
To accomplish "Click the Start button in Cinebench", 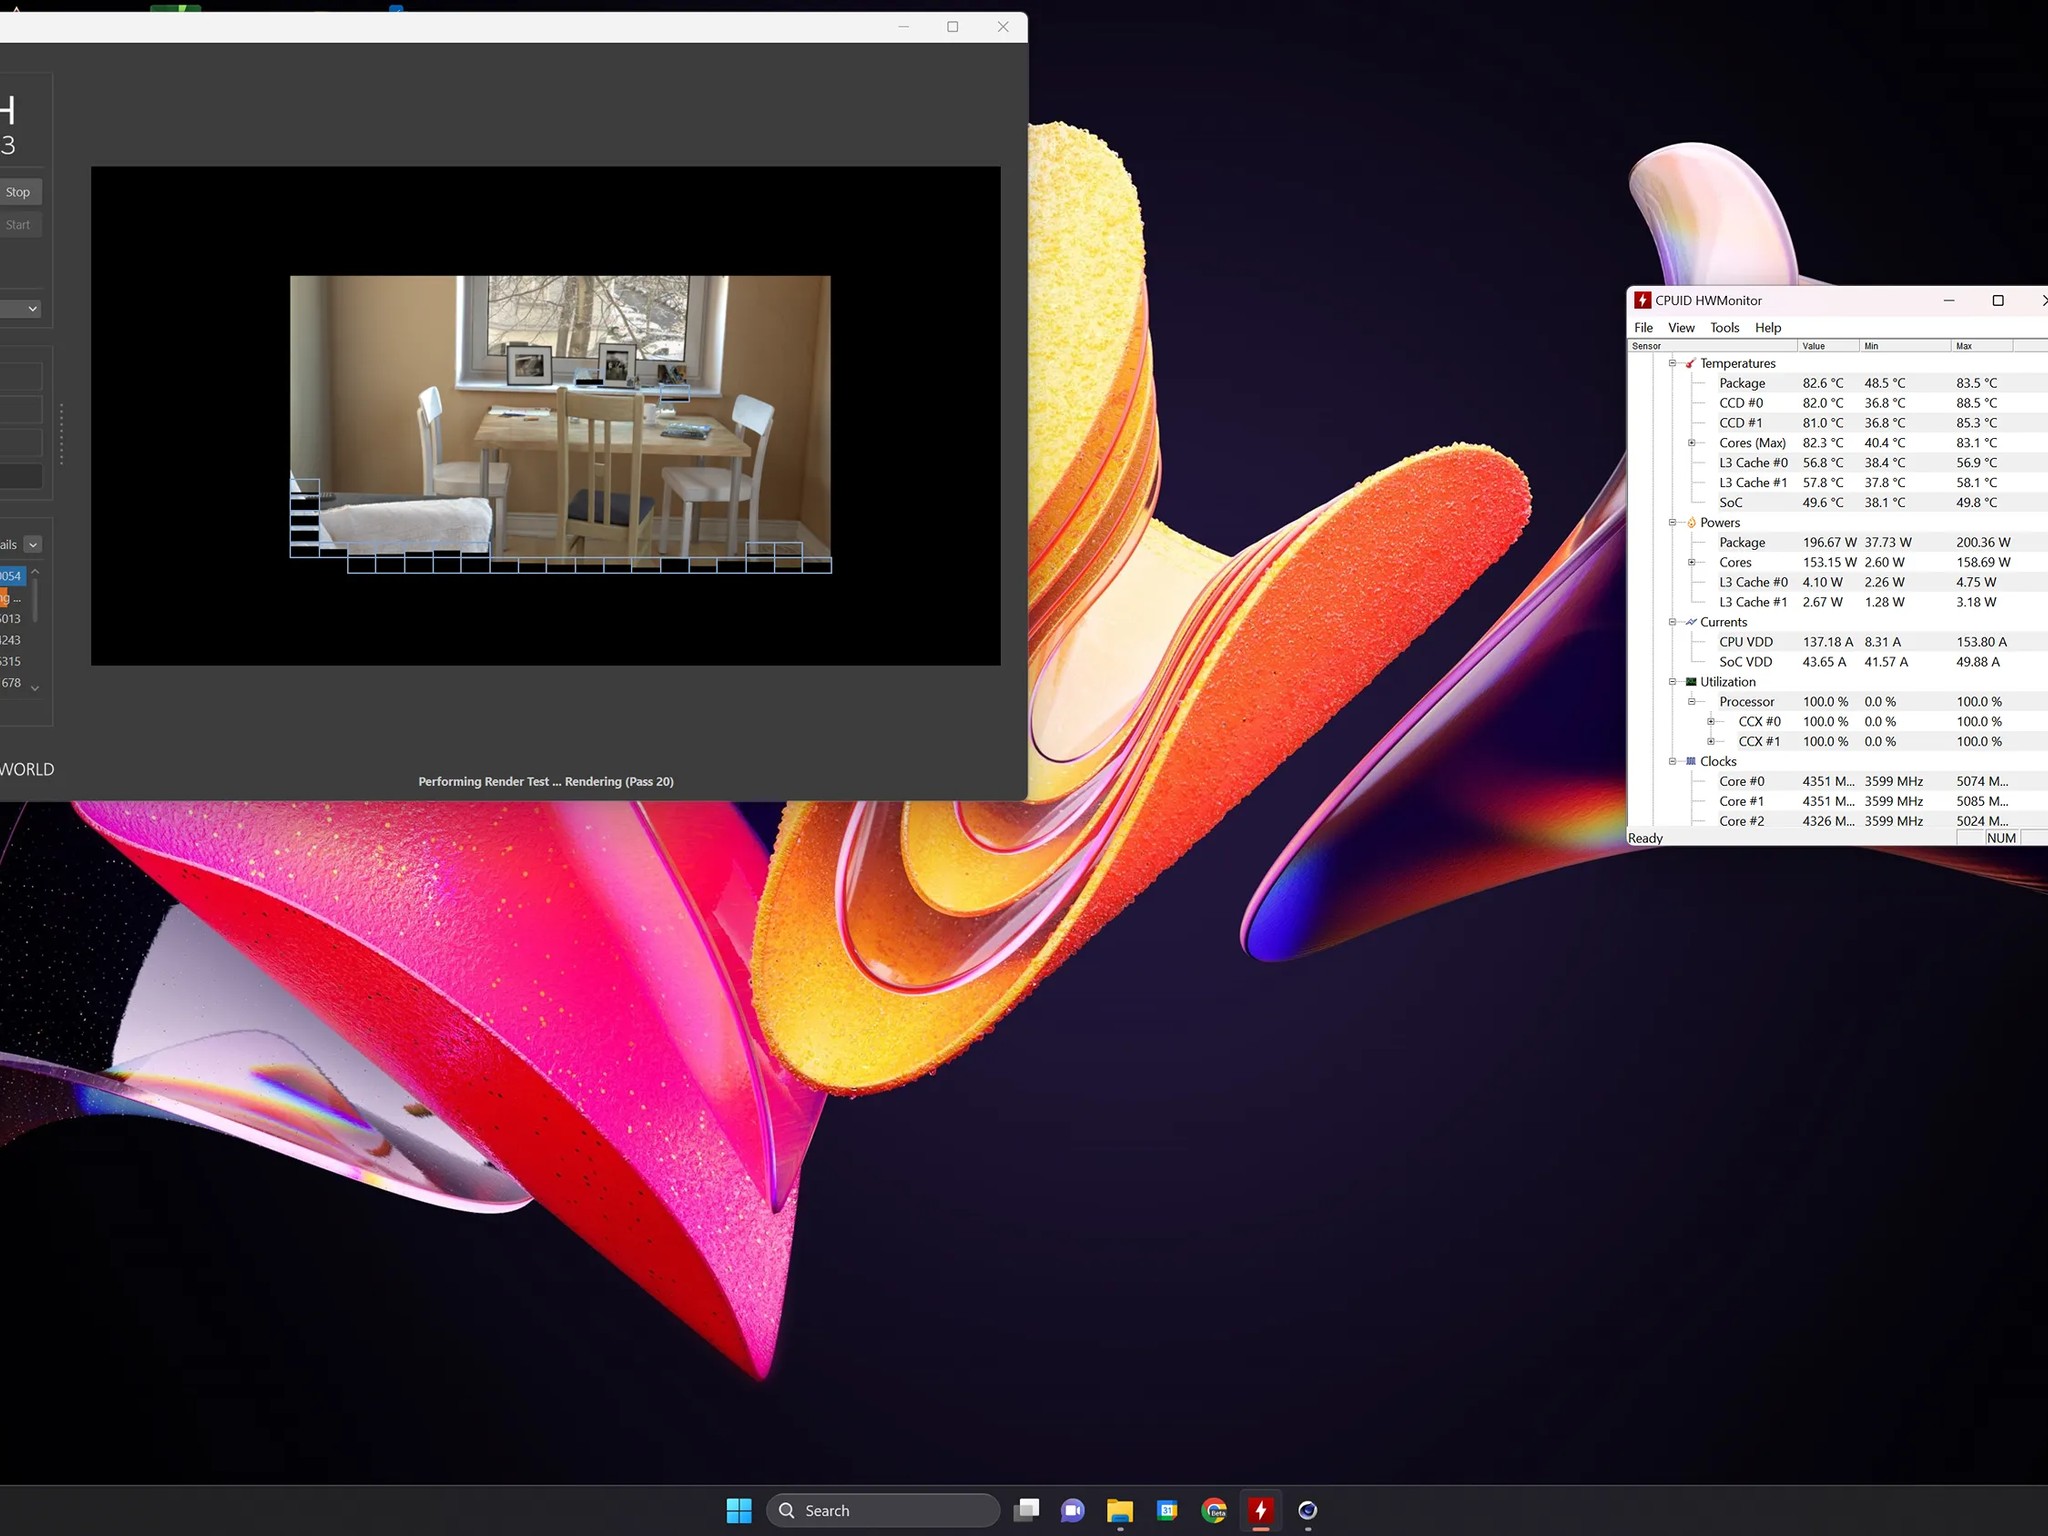I will (19, 224).
